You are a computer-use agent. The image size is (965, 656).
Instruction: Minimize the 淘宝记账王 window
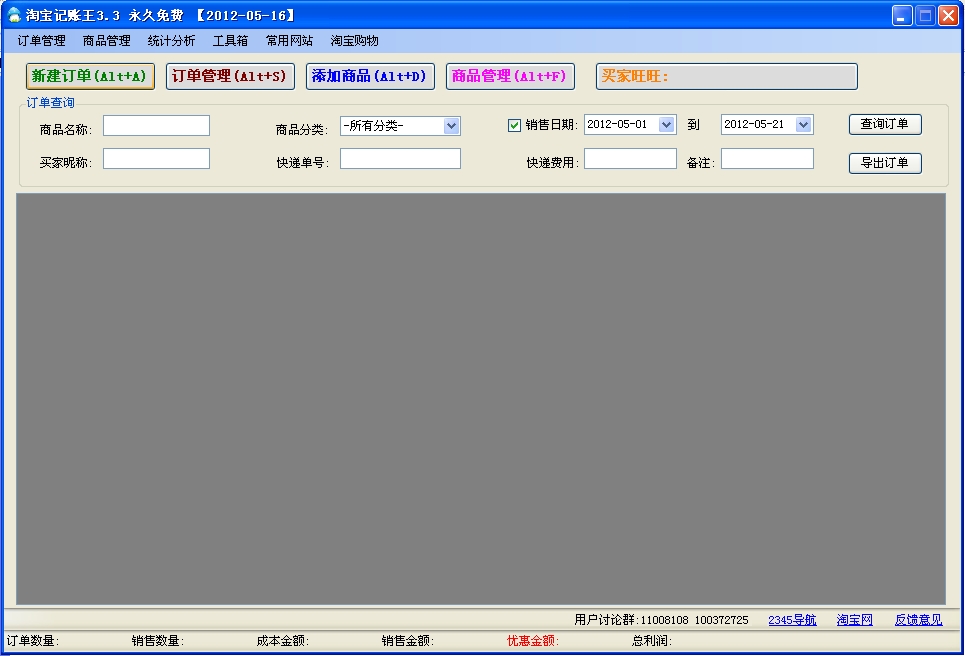coord(902,15)
